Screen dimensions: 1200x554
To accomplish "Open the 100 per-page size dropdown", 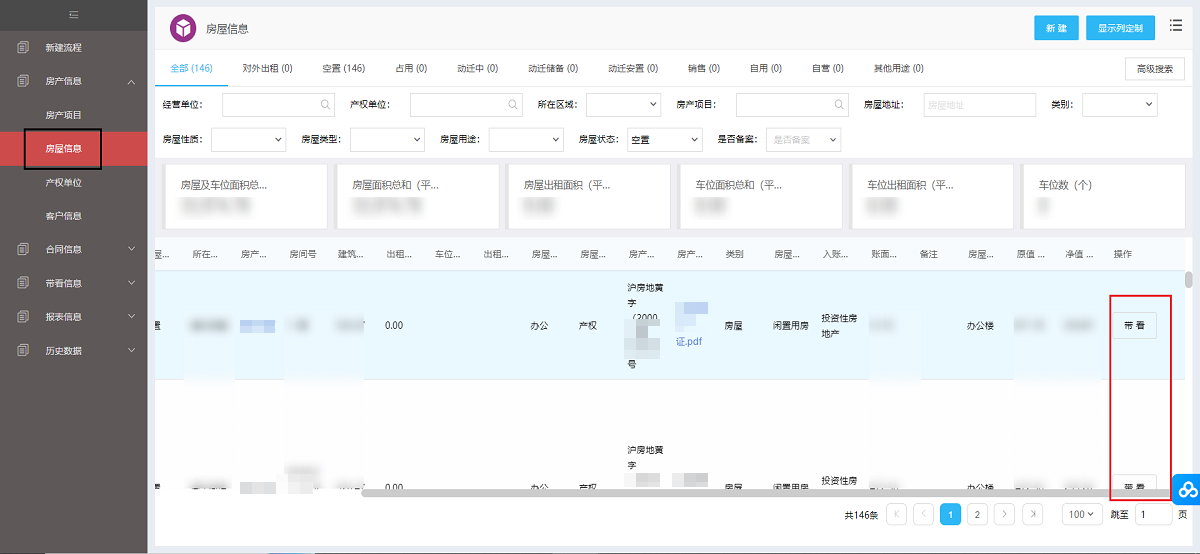I will (x=1081, y=514).
